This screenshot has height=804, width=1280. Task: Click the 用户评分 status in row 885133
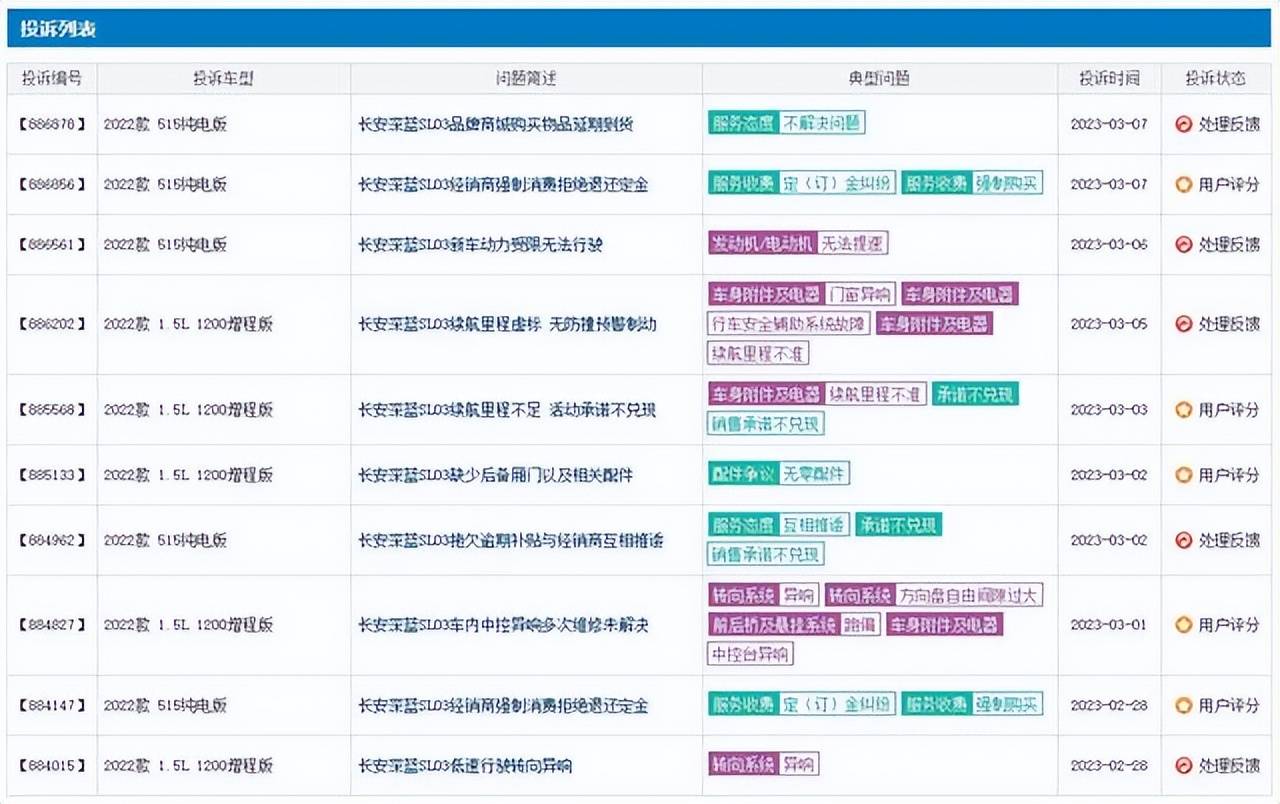1229,475
